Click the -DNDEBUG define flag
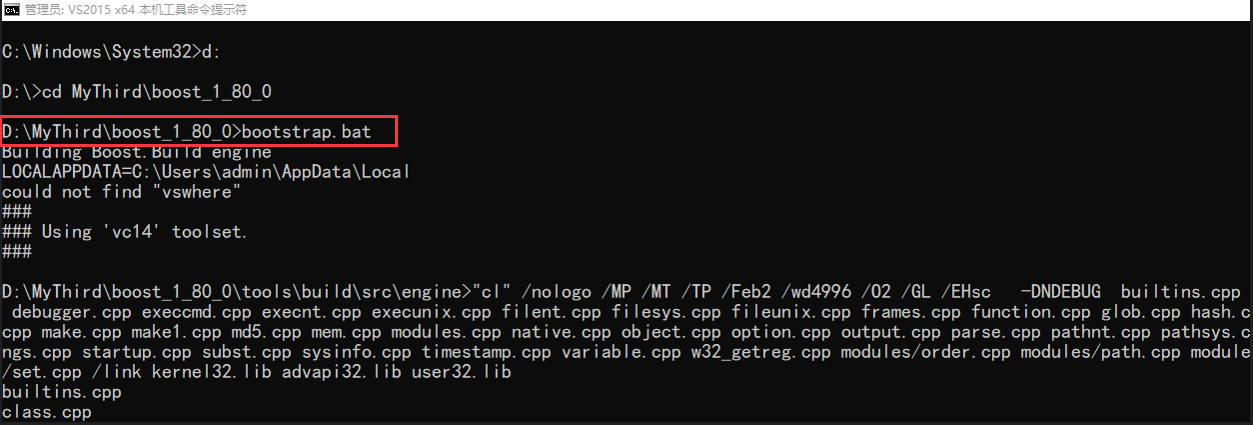This screenshot has height=425, width=1253. tap(1061, 292)
